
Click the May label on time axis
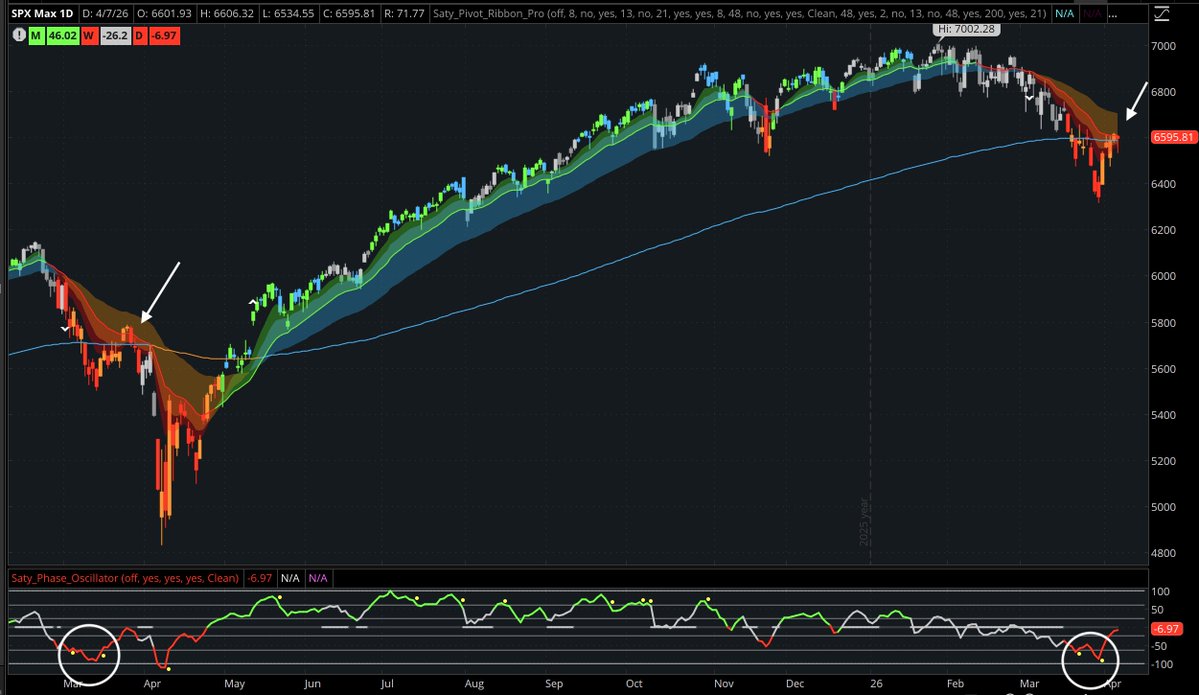234,684
